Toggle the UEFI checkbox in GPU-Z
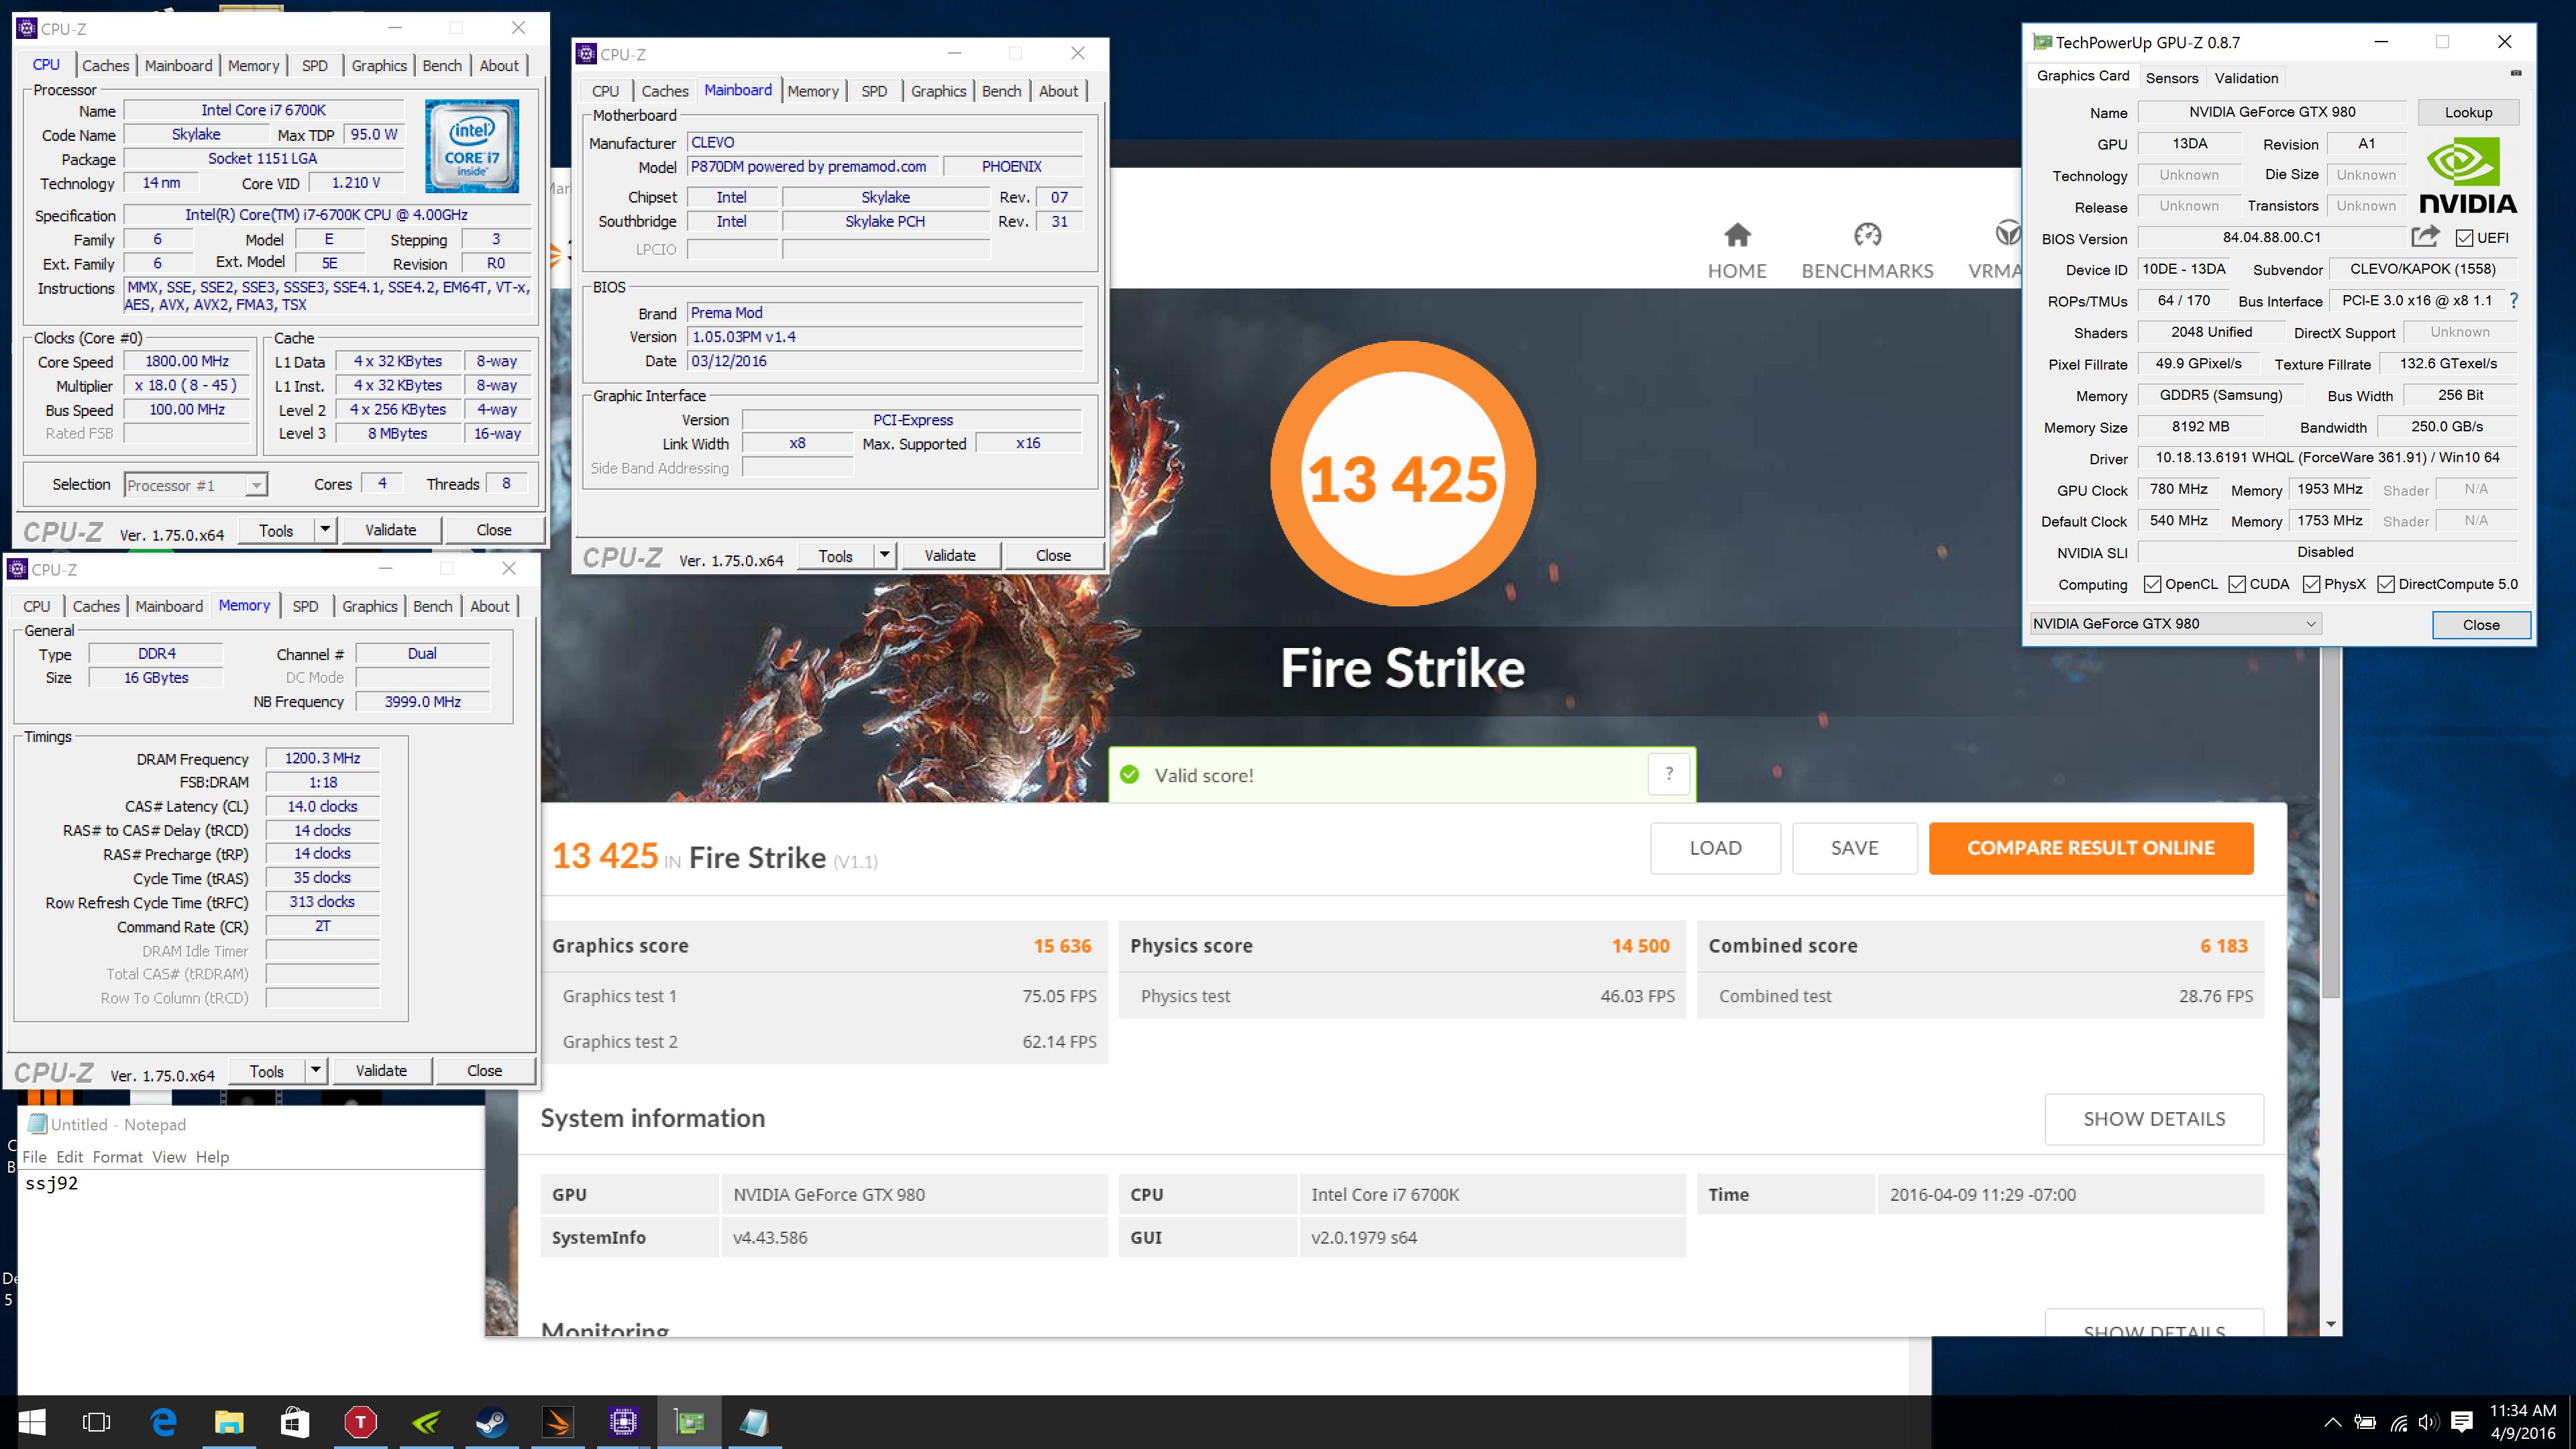This screenshot has height=1449, width=2576. 2465,238
